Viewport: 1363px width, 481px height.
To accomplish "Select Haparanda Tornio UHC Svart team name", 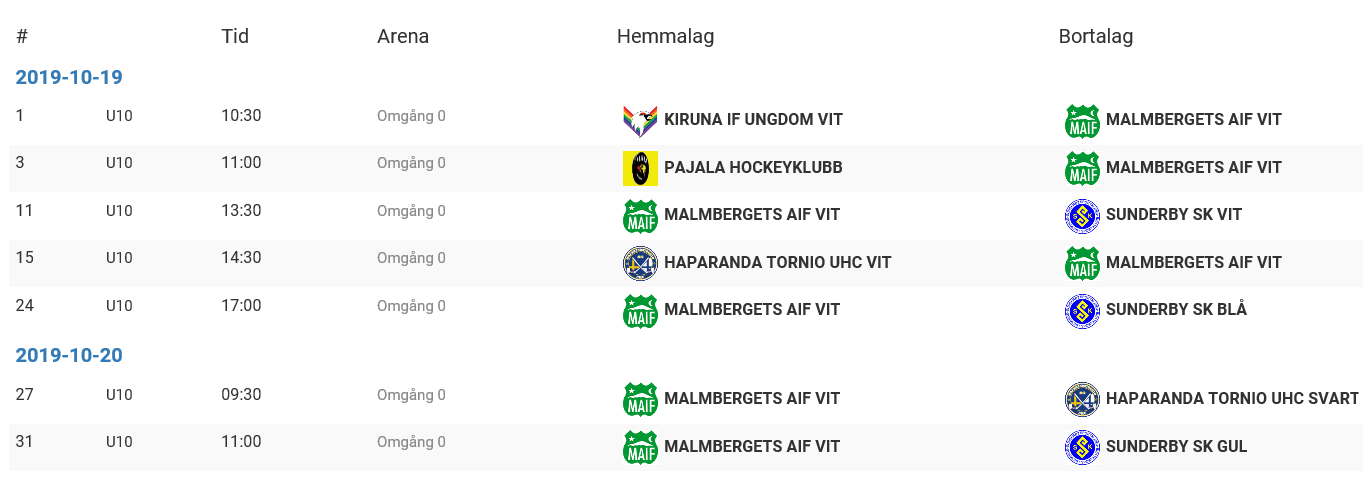I will point(1232,399).
